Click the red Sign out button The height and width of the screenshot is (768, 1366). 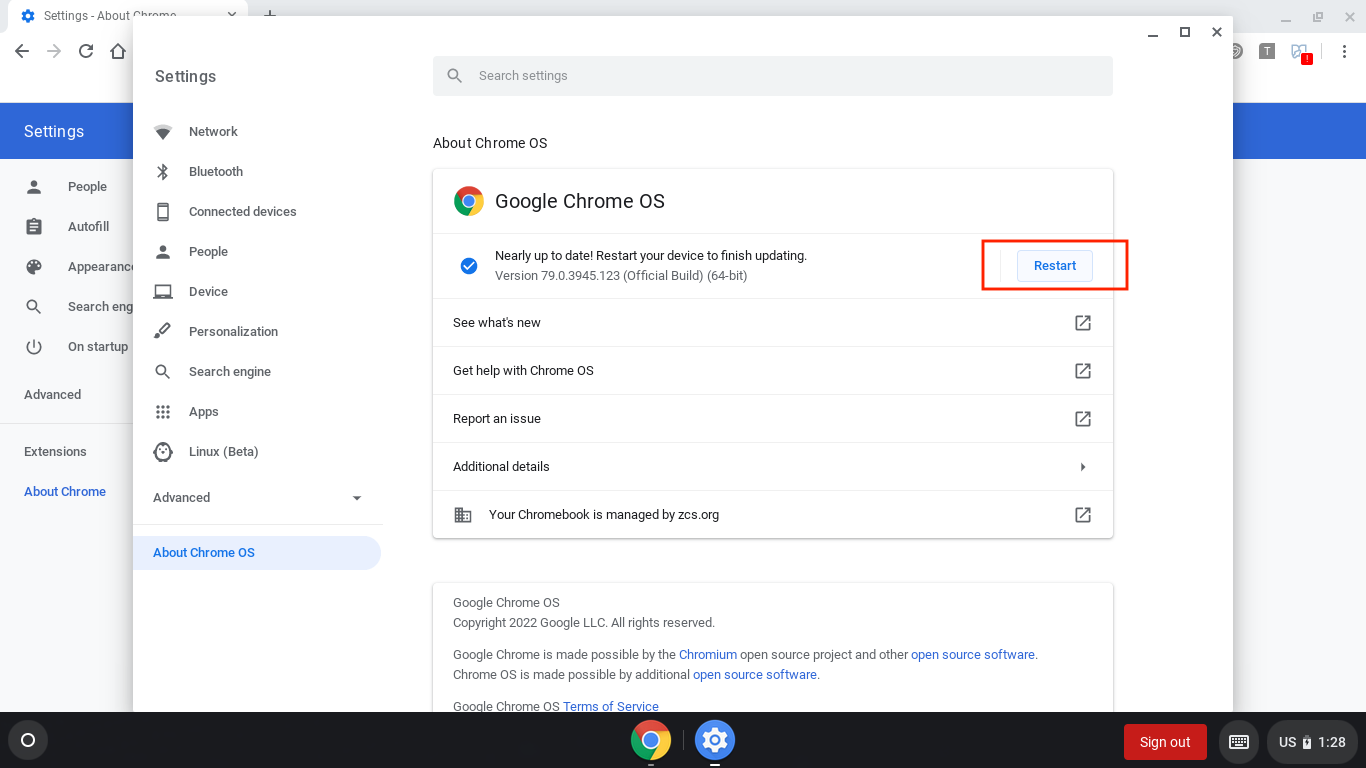[x=1165, y=742]
